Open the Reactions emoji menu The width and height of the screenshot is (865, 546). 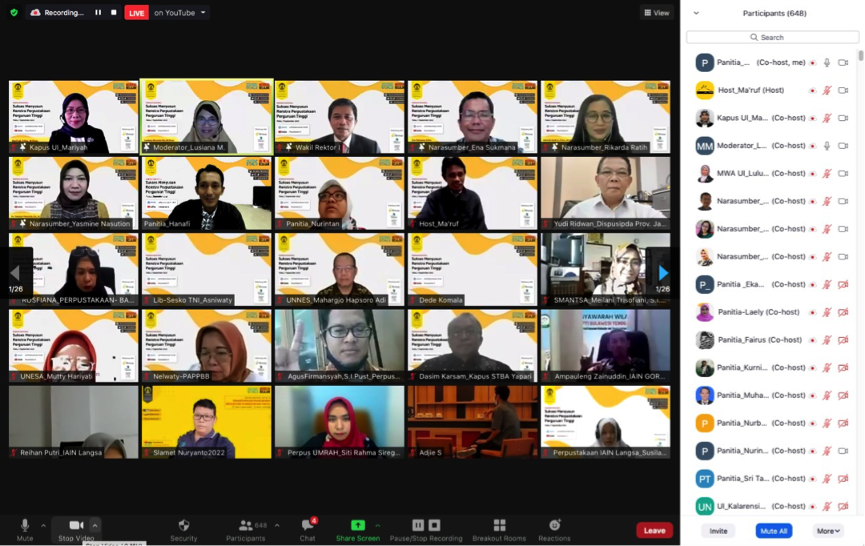[x=555, y=525]
